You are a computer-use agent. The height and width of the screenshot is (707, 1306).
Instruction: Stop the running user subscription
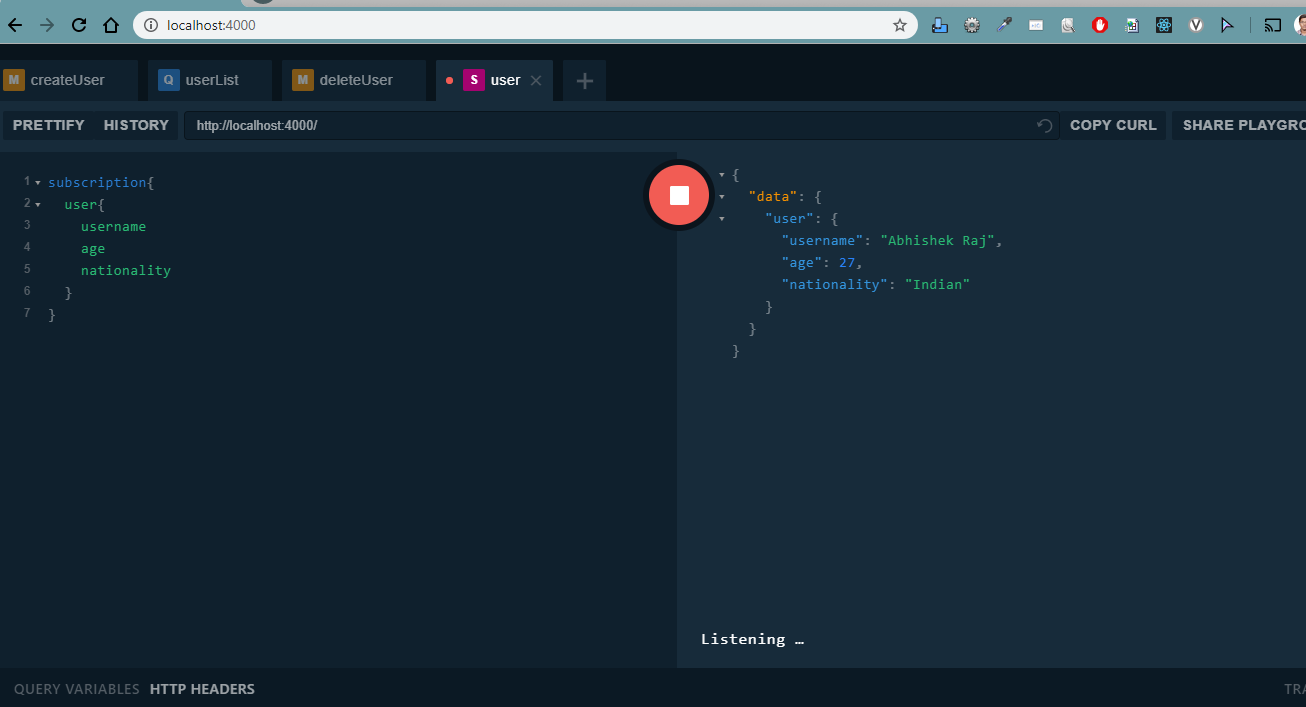point(678,195)
